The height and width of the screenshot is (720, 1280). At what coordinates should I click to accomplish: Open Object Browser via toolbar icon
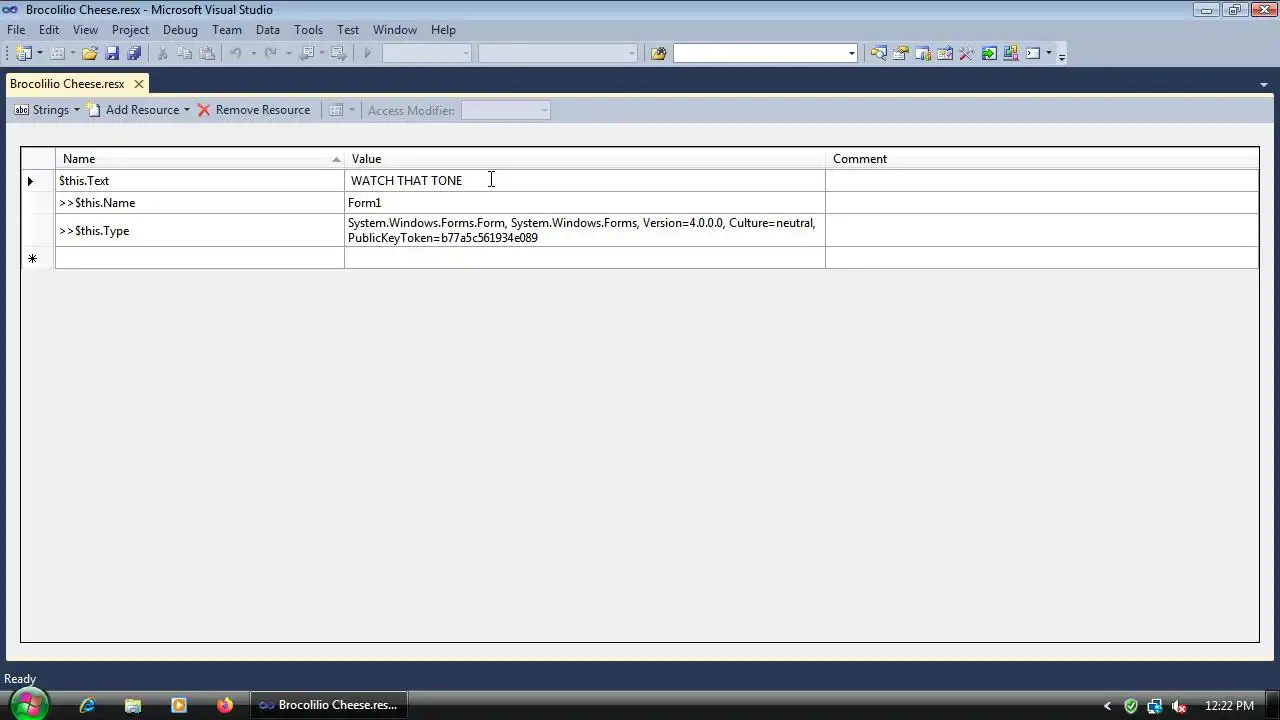point(923,53)
